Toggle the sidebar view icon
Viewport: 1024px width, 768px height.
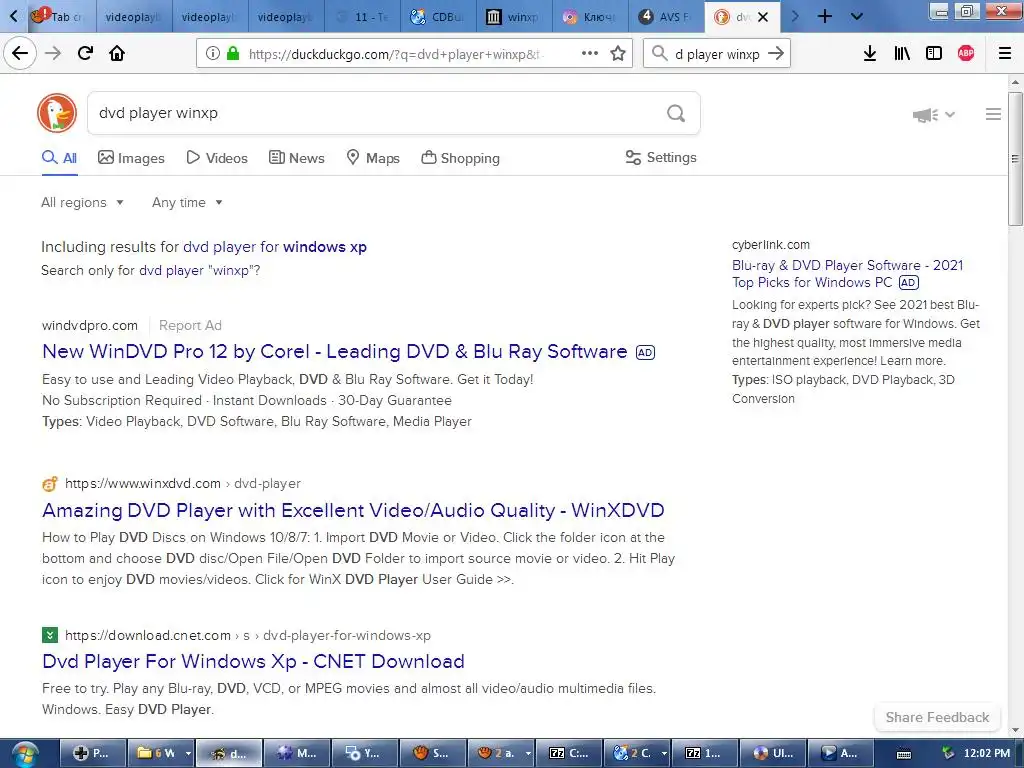pos(934,54)
